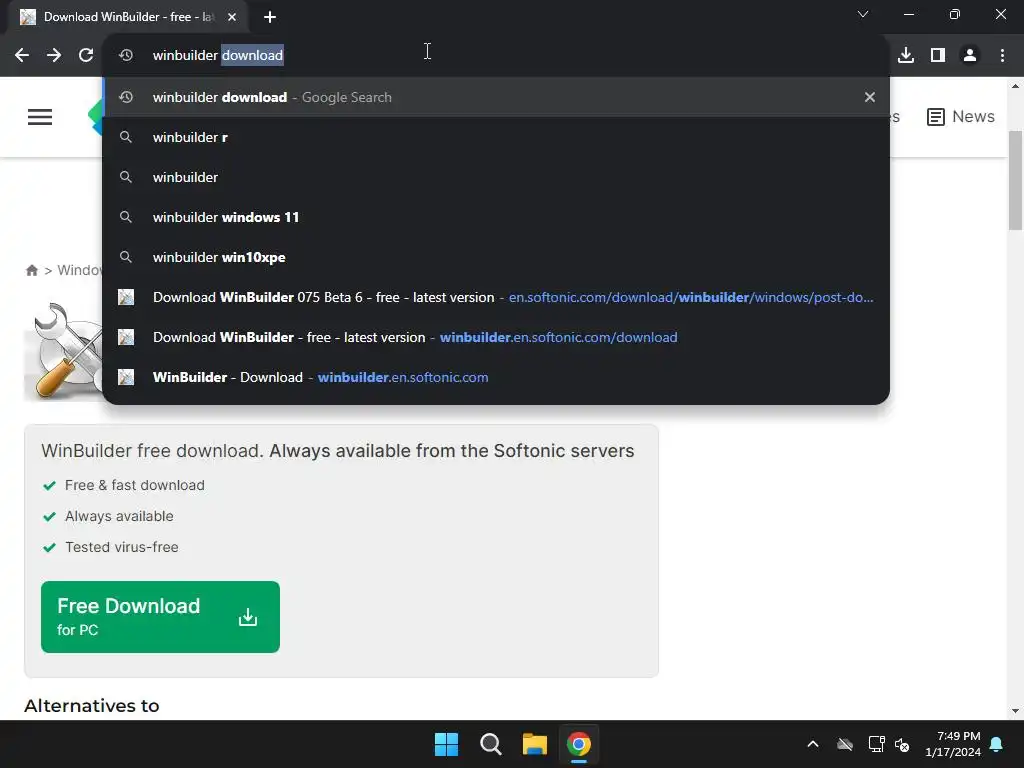
Task: Click the 'Always available' text
Action: (x=119, y=516)
